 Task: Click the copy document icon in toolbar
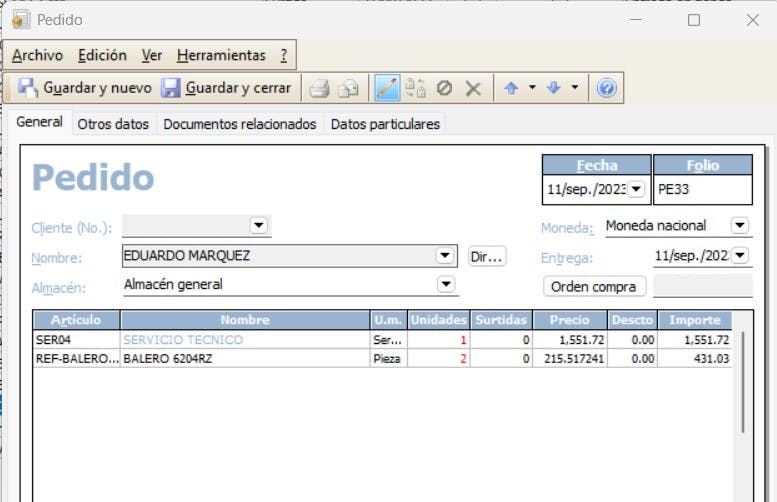[415, 88]
